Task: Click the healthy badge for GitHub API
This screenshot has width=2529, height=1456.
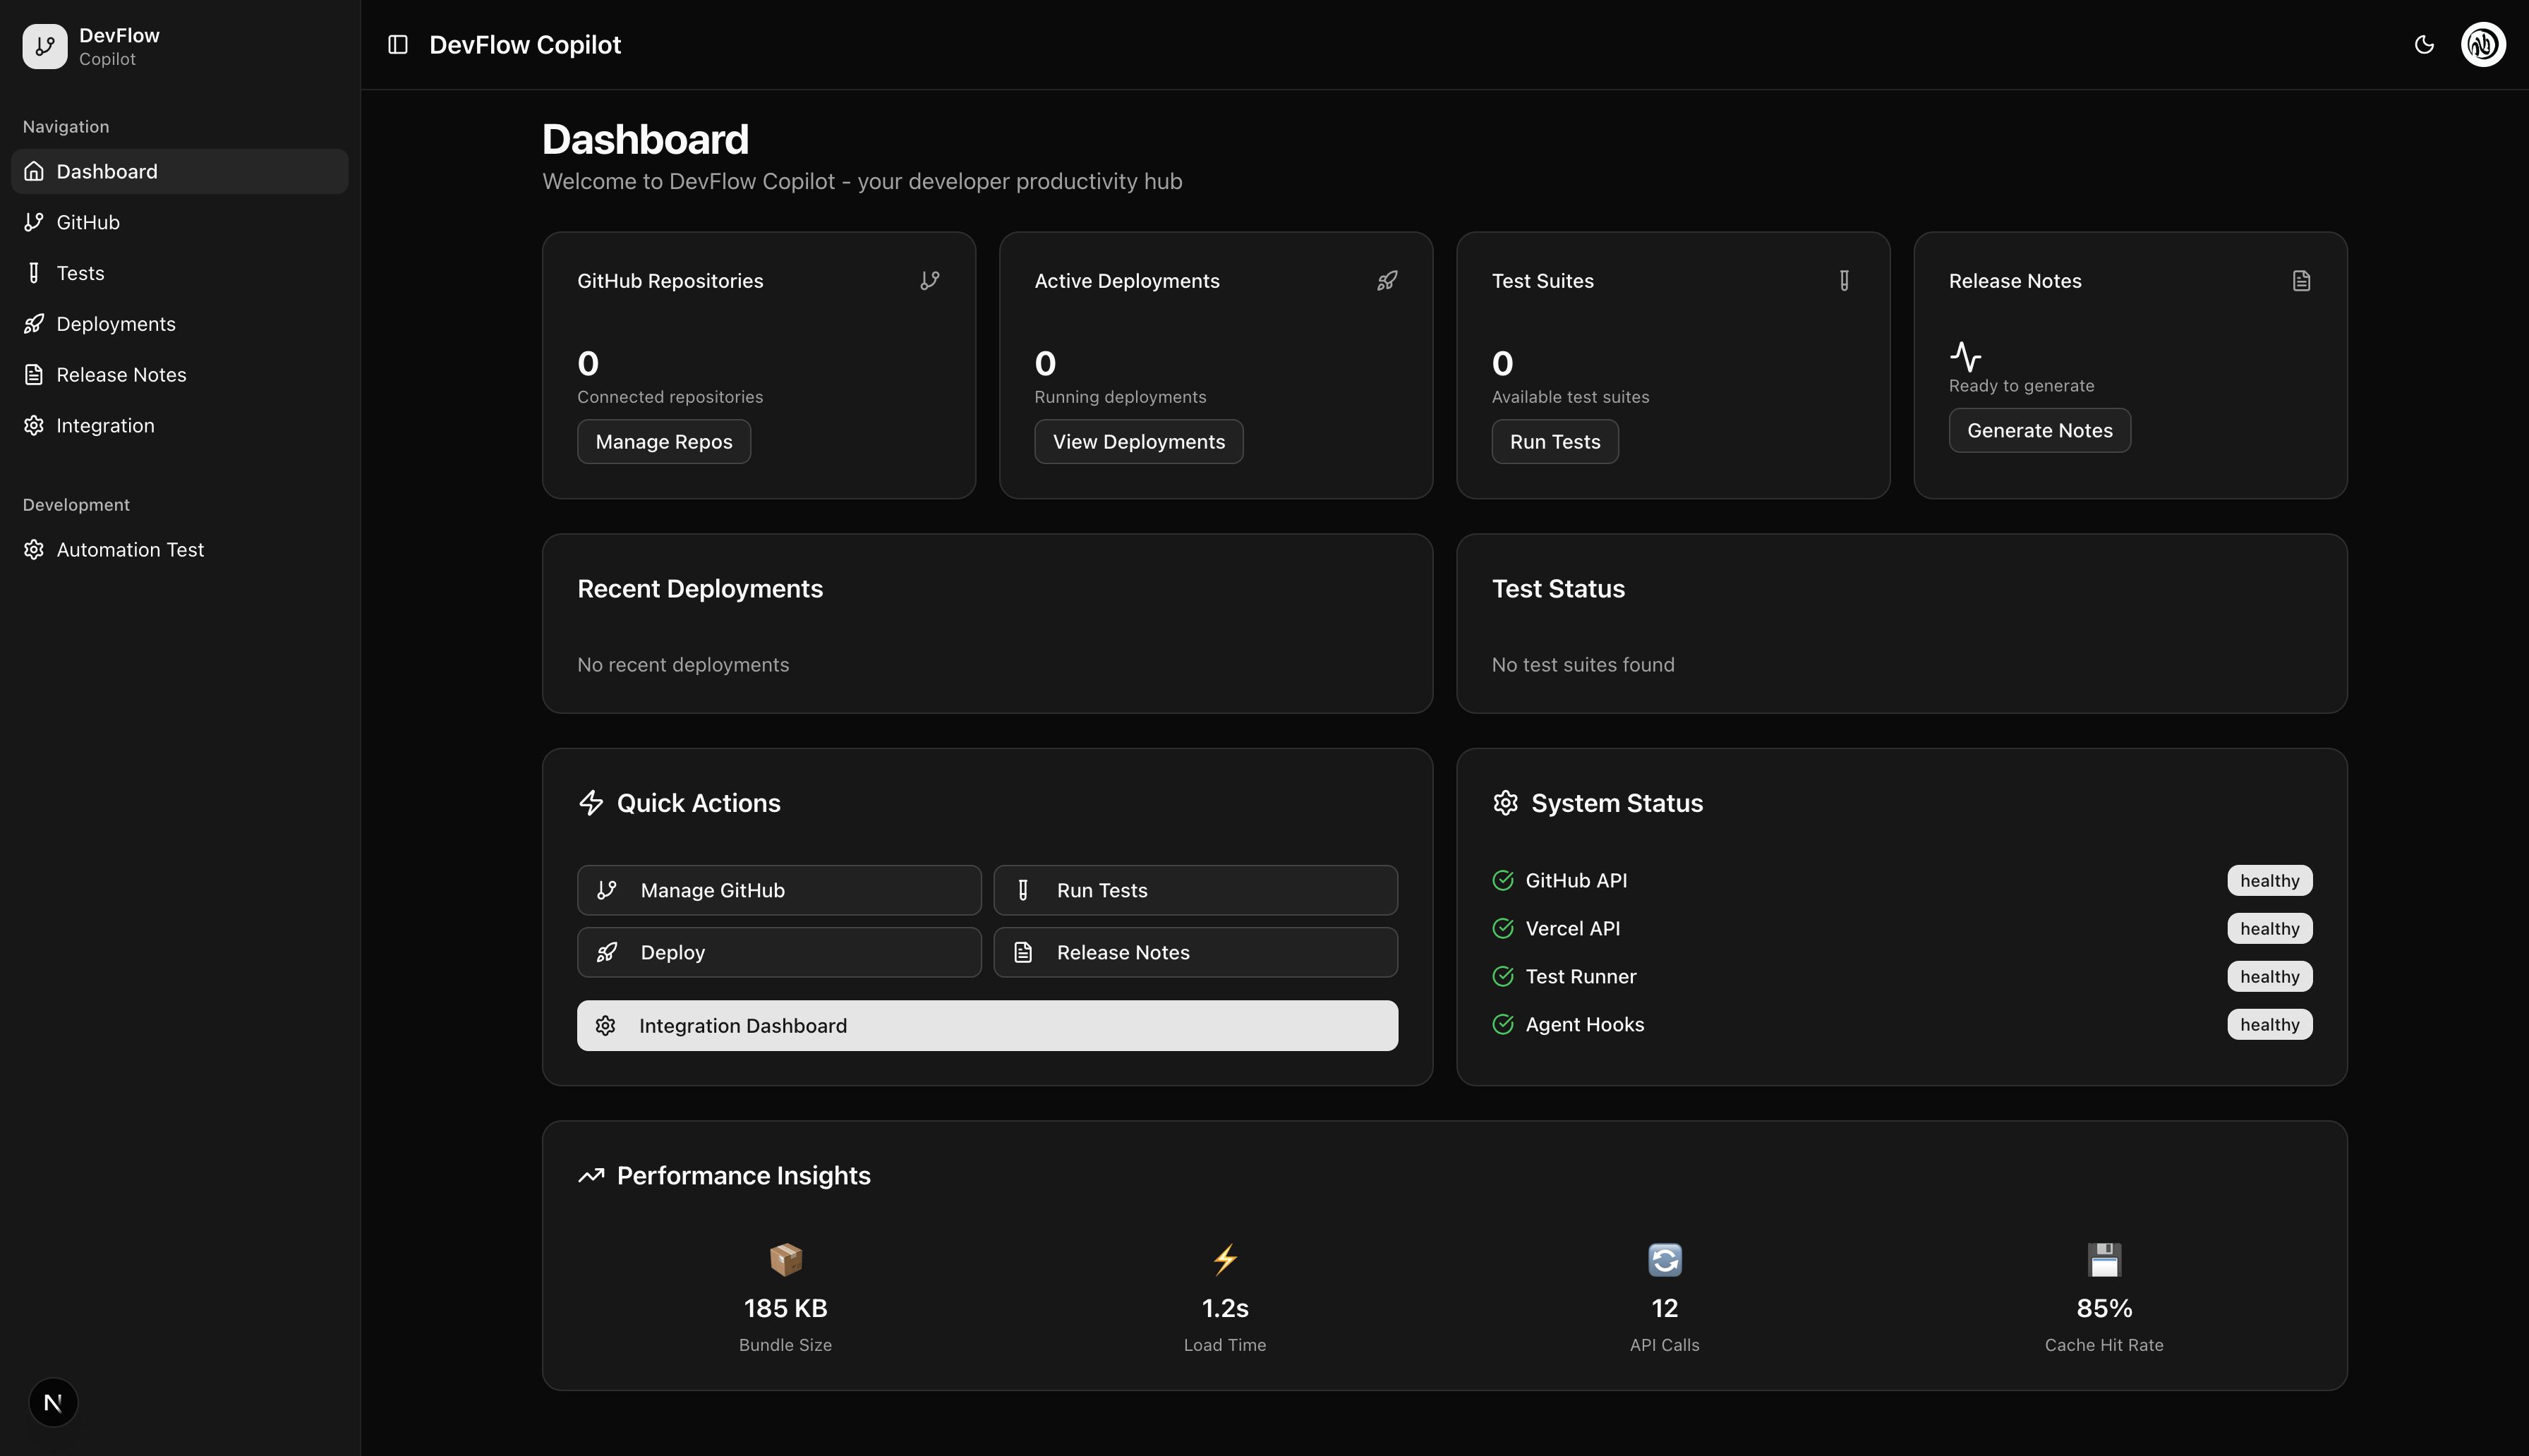Action: (2269, 881)
